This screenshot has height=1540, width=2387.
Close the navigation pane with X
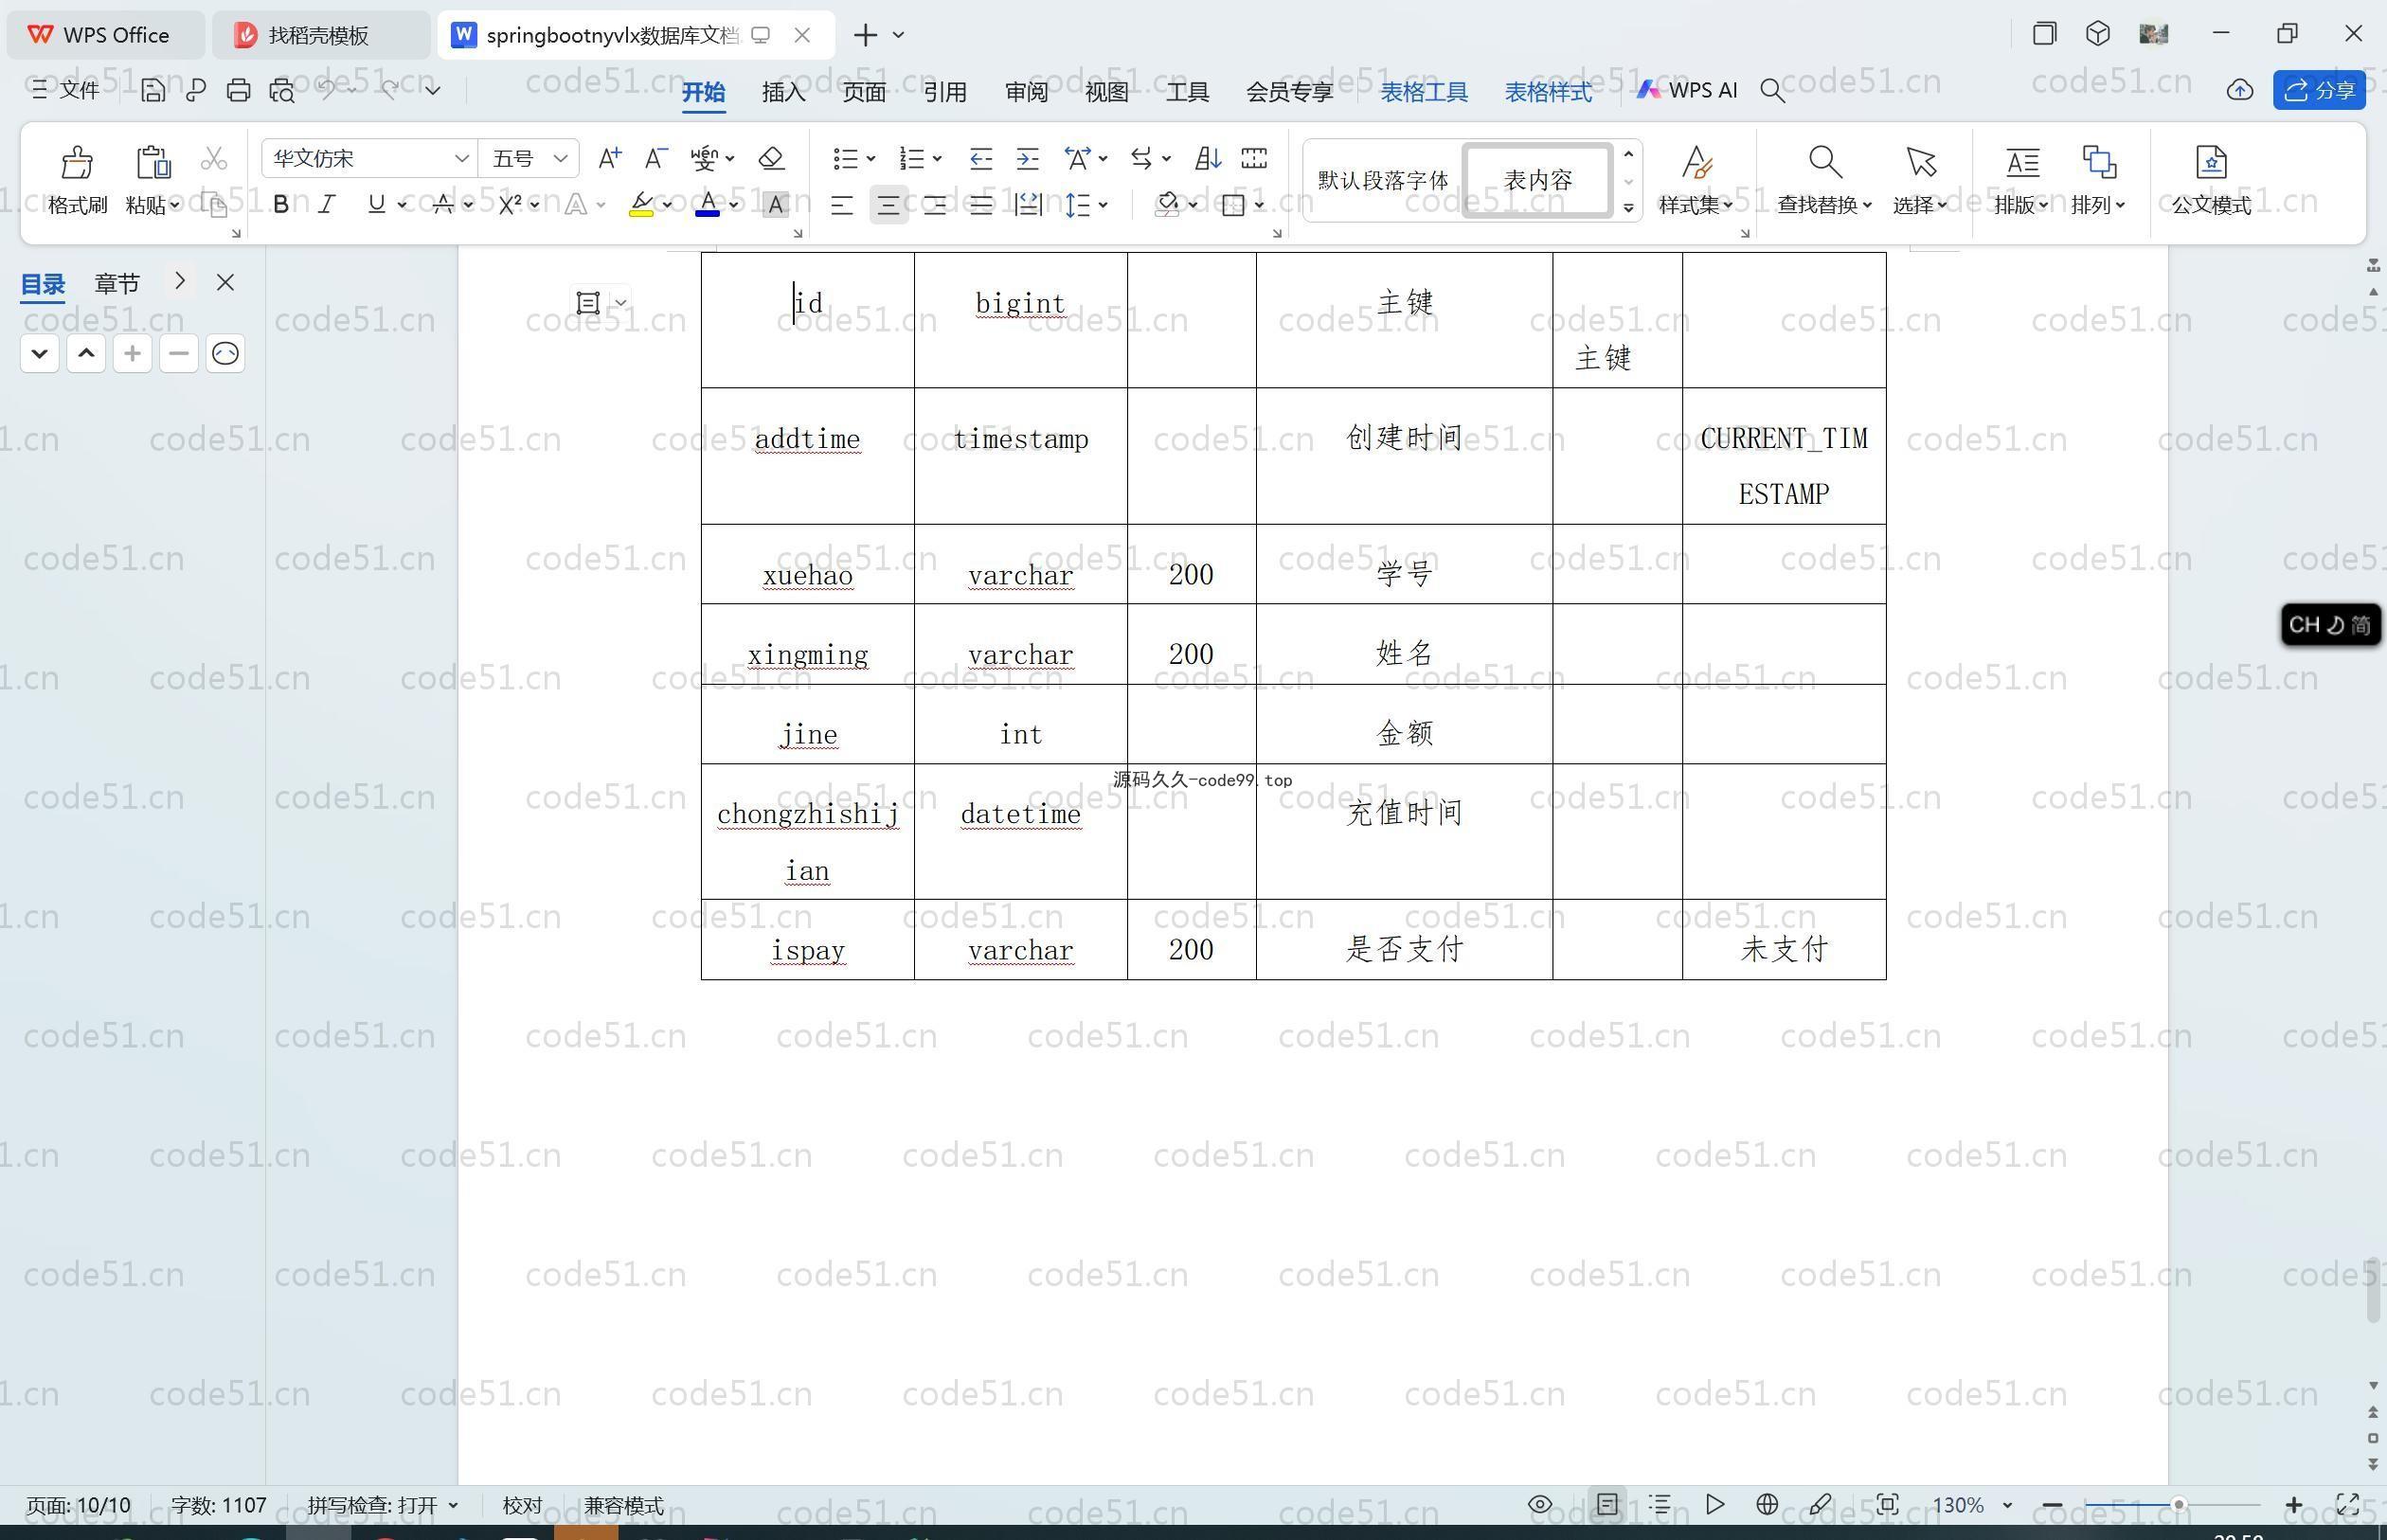[225, 282]
